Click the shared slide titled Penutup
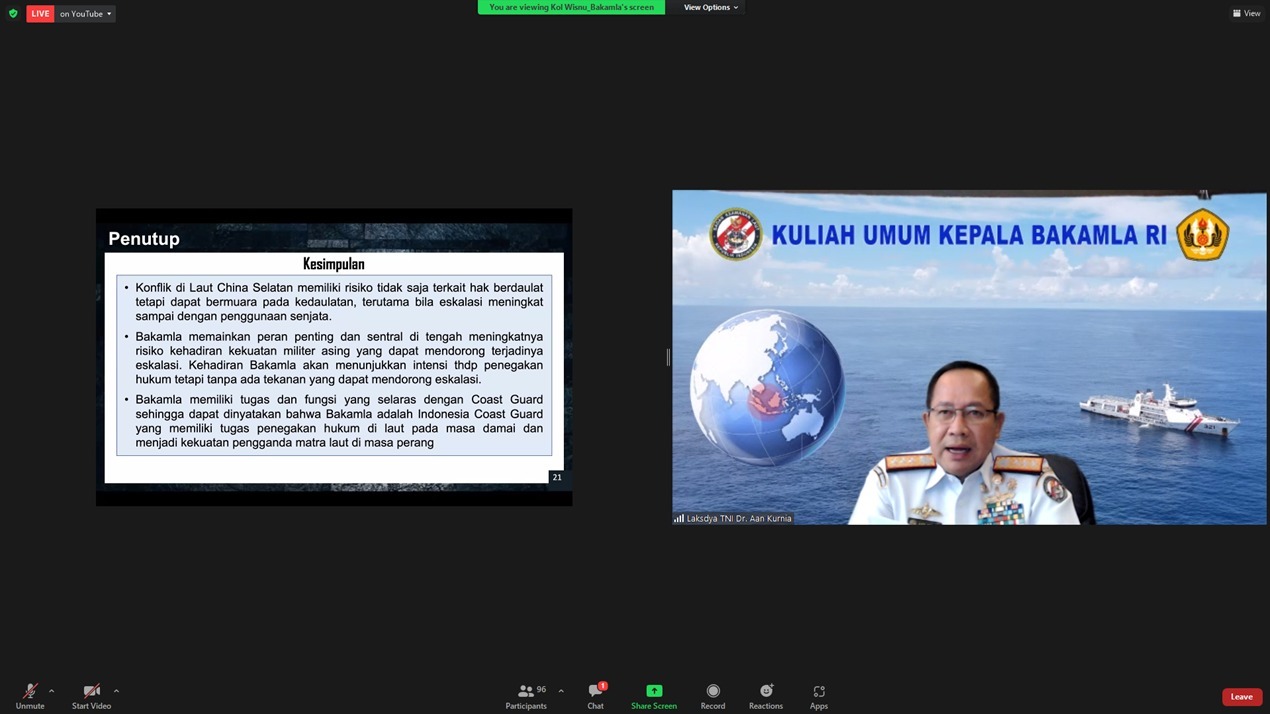This screenshot has height=714, width=1270. click(334, 357)
